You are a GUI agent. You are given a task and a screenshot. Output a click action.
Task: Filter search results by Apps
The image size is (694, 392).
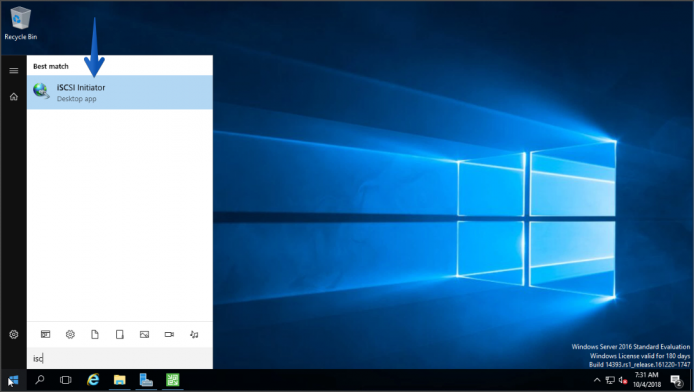(46, 334)
